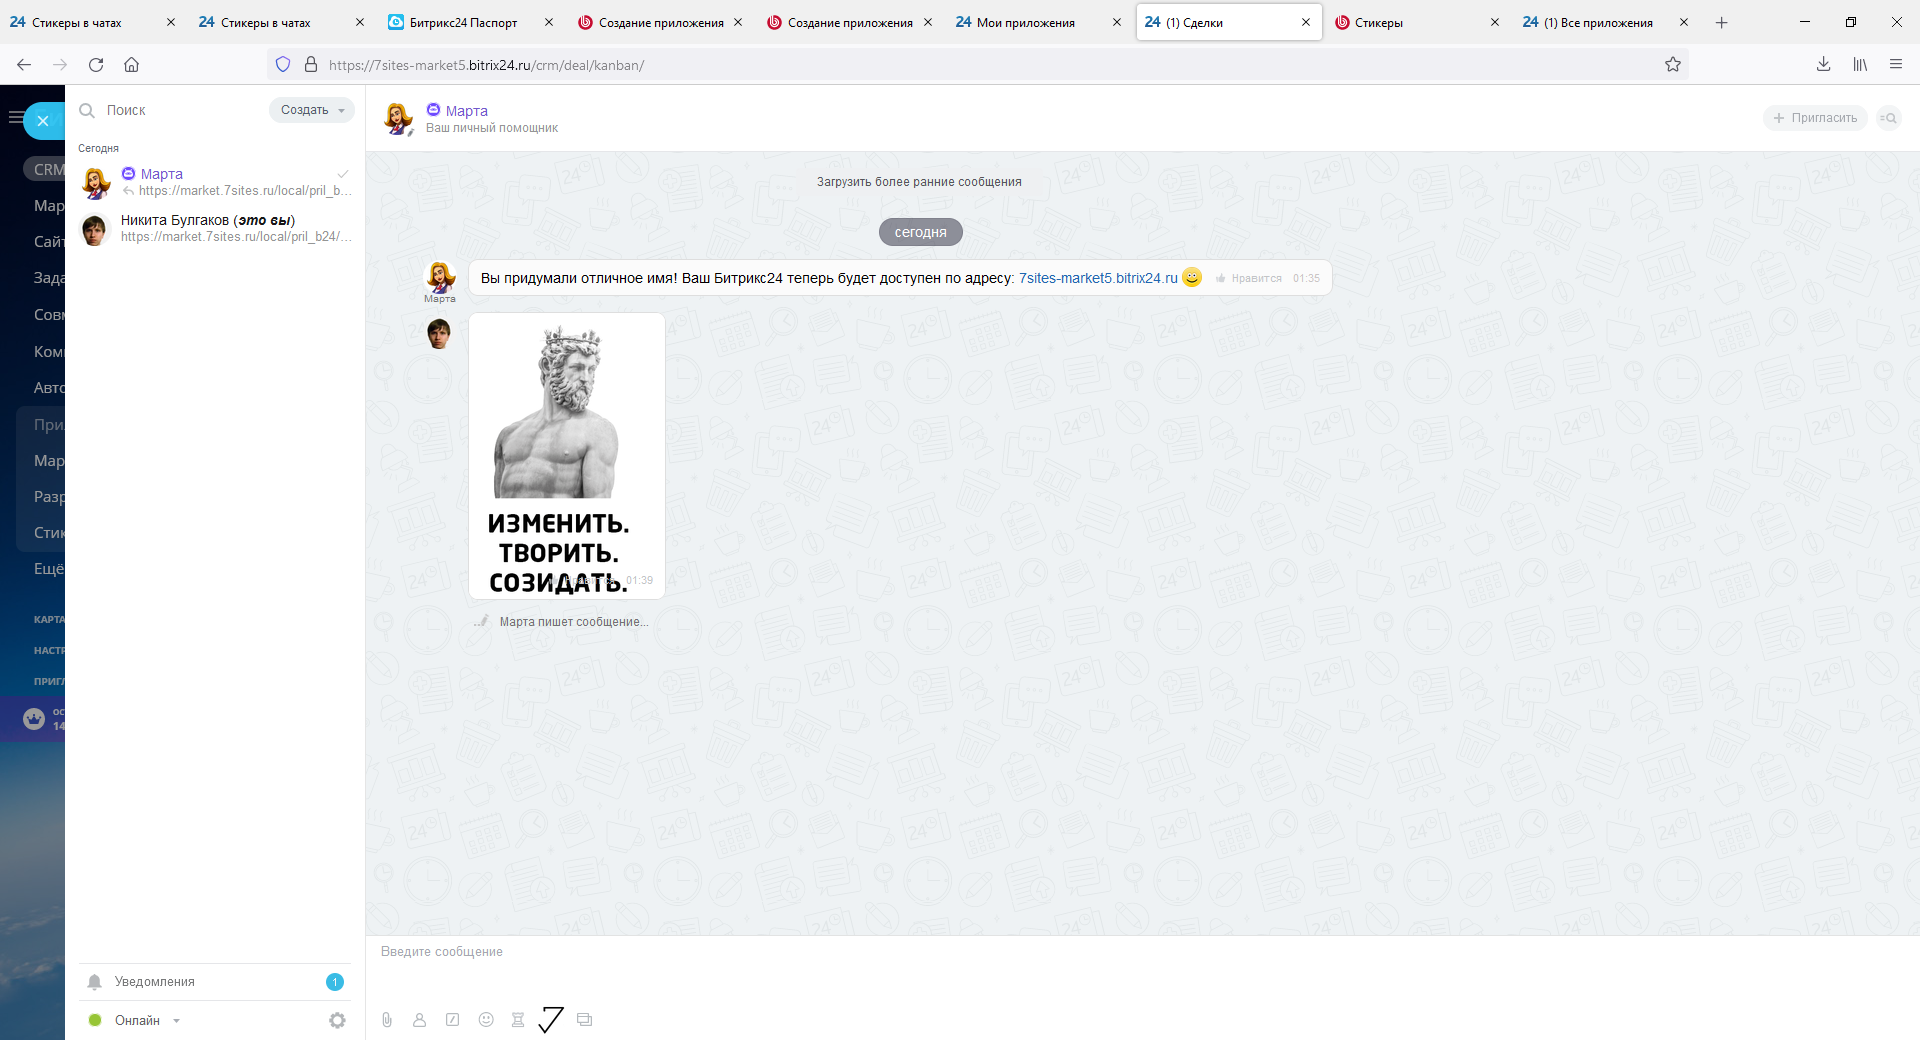The height and width of the screenshot is (1040, 1920).
Task: Like Марта's message with Нравится
Action: [1249, 279]
